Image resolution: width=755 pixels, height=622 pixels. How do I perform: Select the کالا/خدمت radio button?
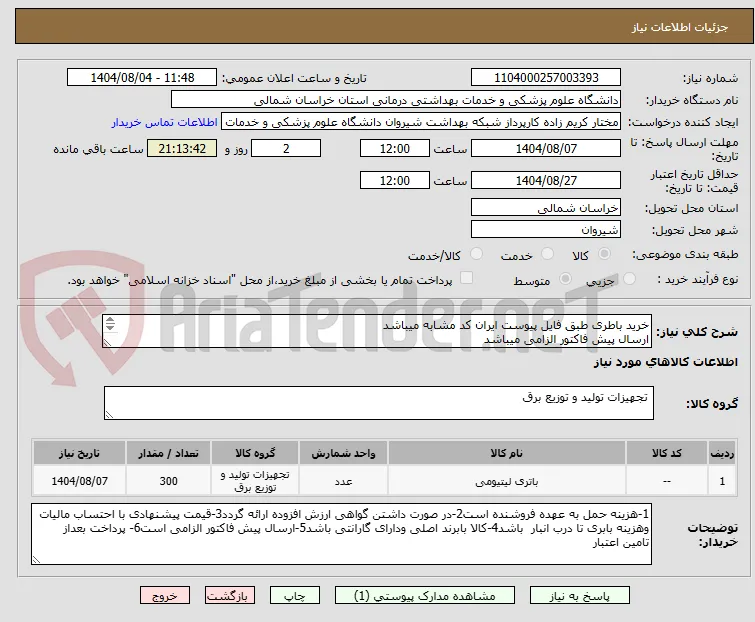[x=476, y=254]
